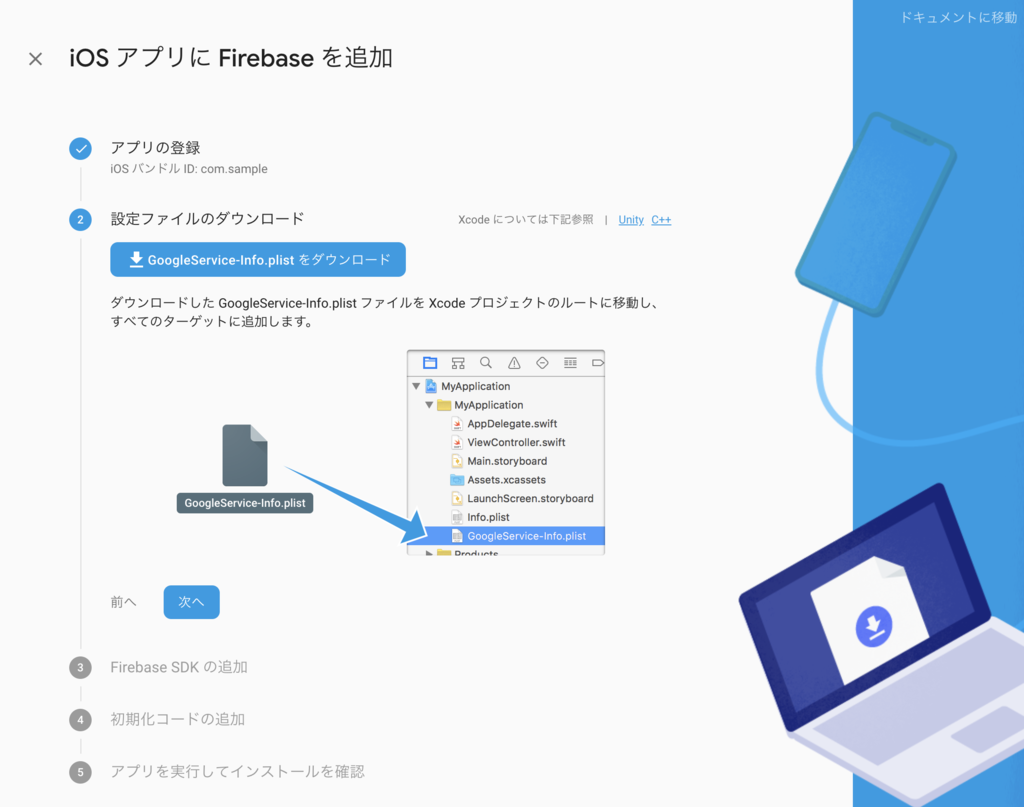Image resolution: width=1024 pixels, height=807 pixels.
Task: Go back with the 前へ button
Action: pyautogui.click(x=123, y=602)
